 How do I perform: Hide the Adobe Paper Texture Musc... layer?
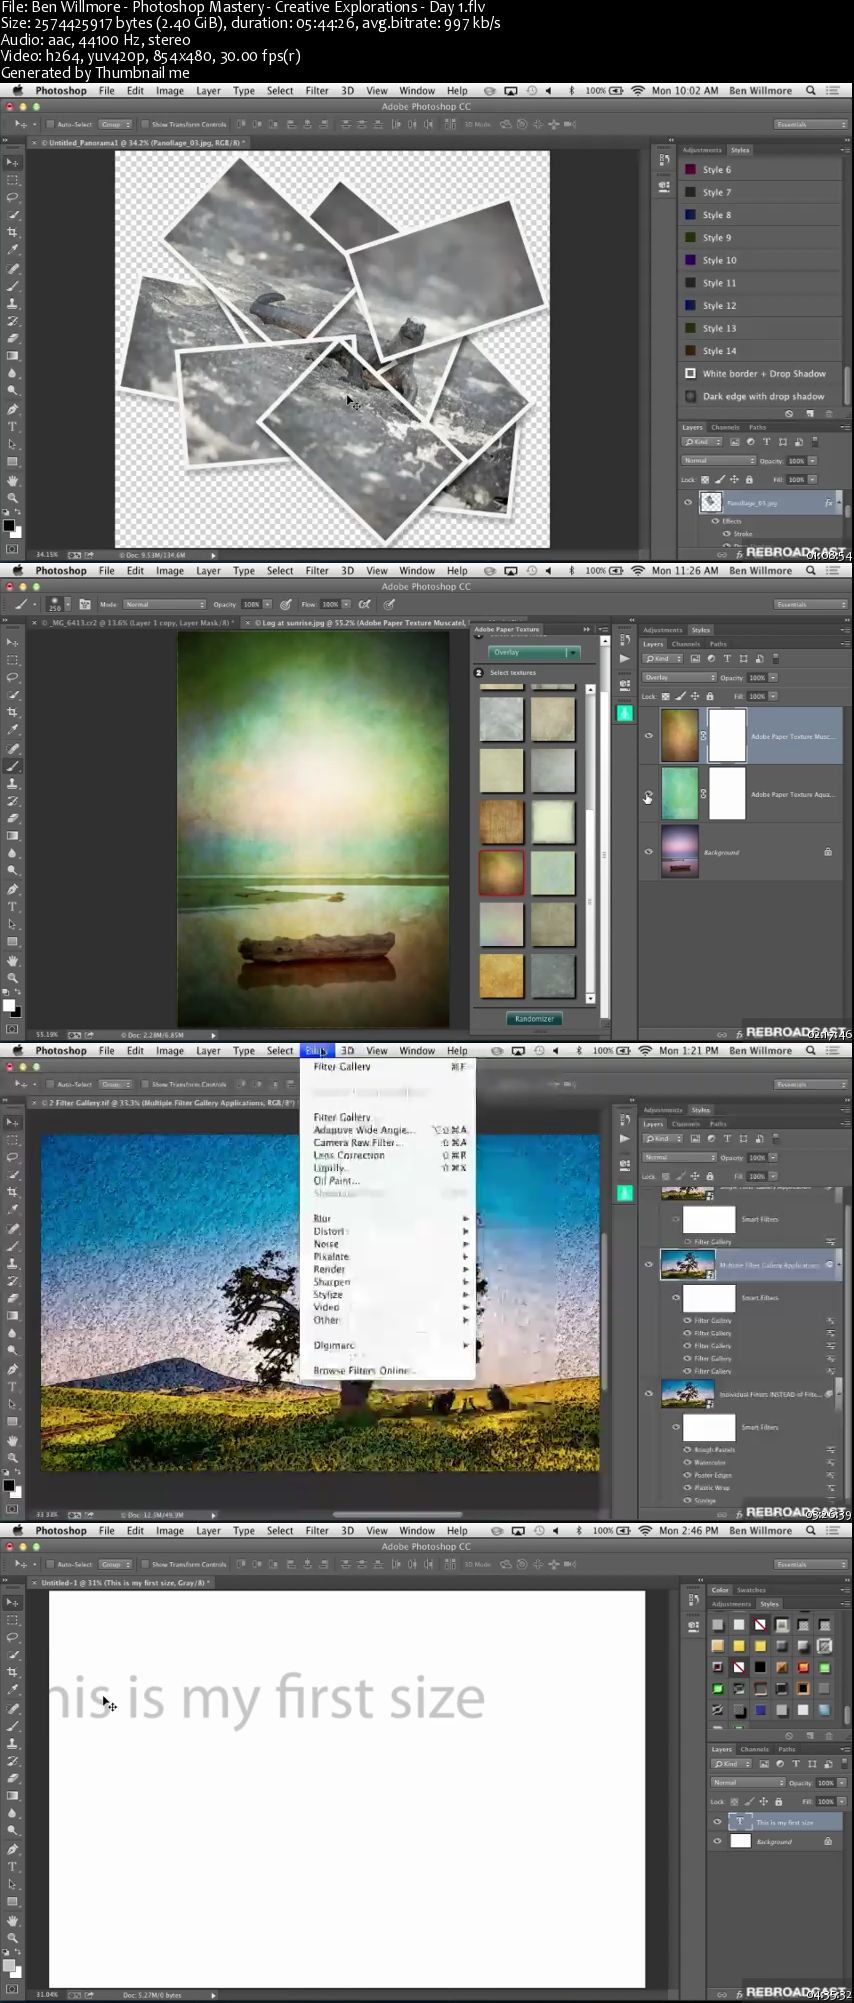[648, 736]
